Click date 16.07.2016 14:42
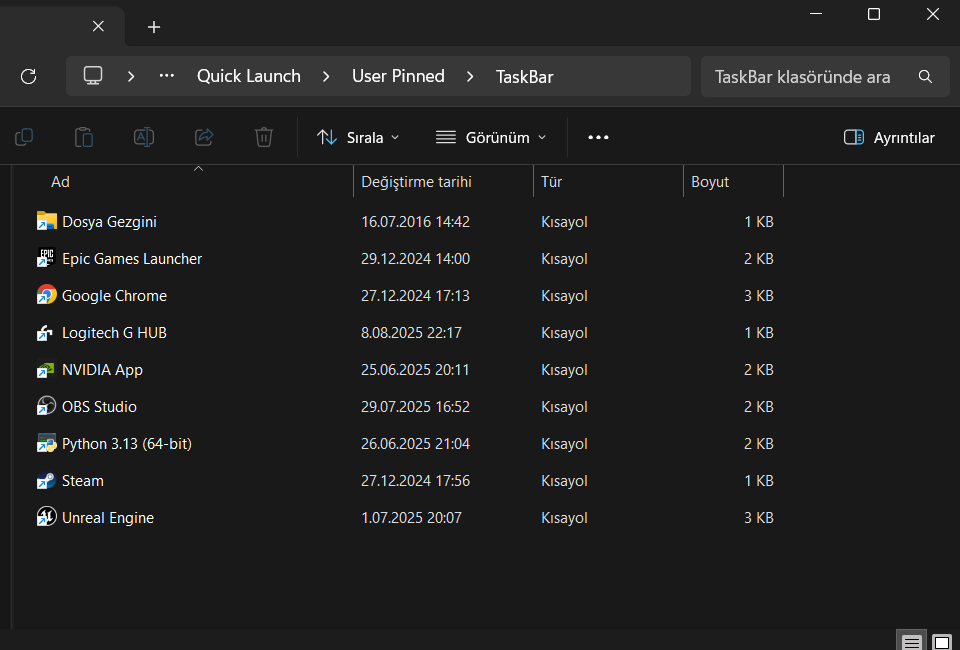The width and height of the screenshot is (960, 650). click(x=415, y=222)
